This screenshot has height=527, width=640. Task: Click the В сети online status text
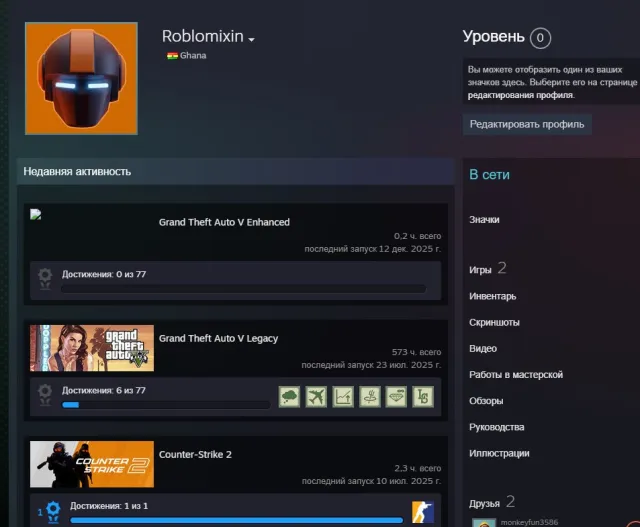[489, 175]
